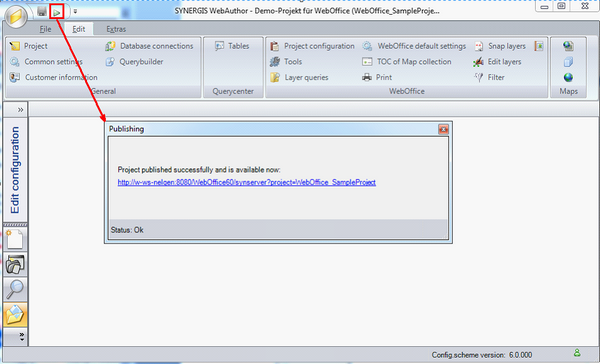Click the green user status icon
Viewport: 600px width, 364px height.
tap(577, 353)
